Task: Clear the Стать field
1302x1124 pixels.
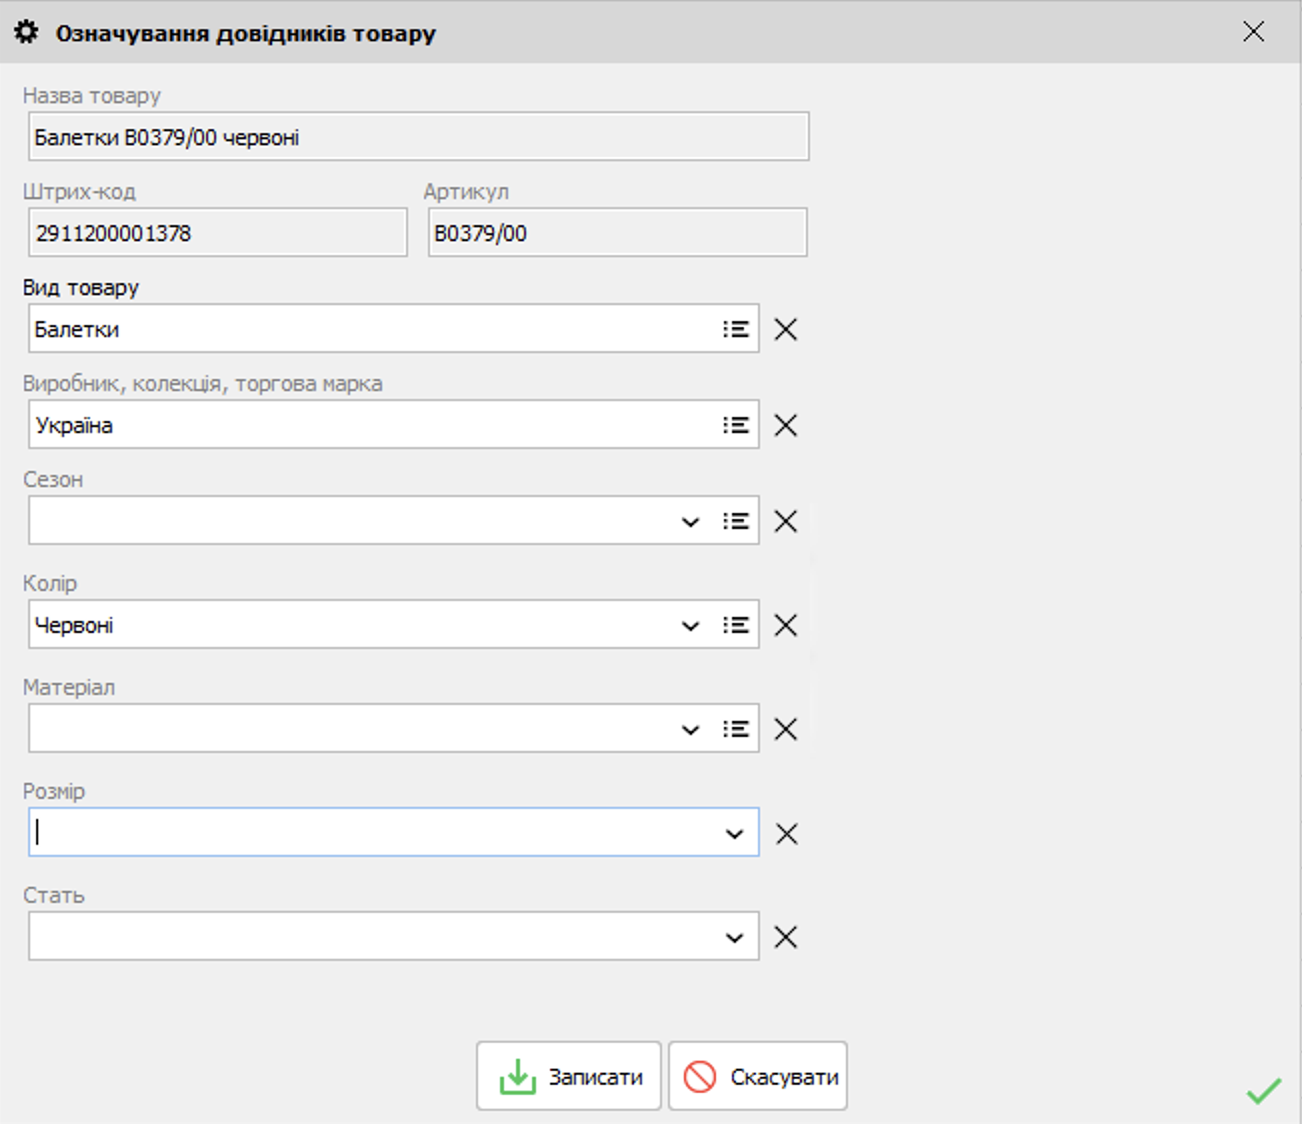Action: 786,937
